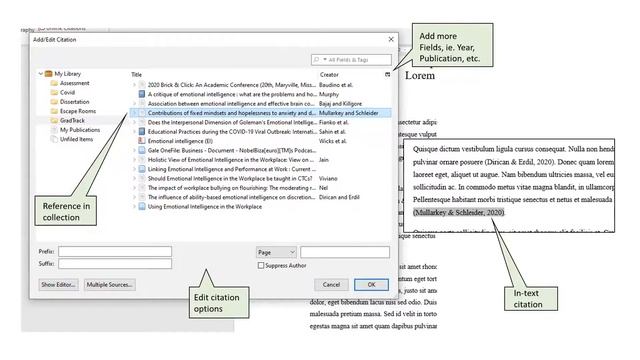
Task: Click the GradTrack folder icon
Action: 54,121
